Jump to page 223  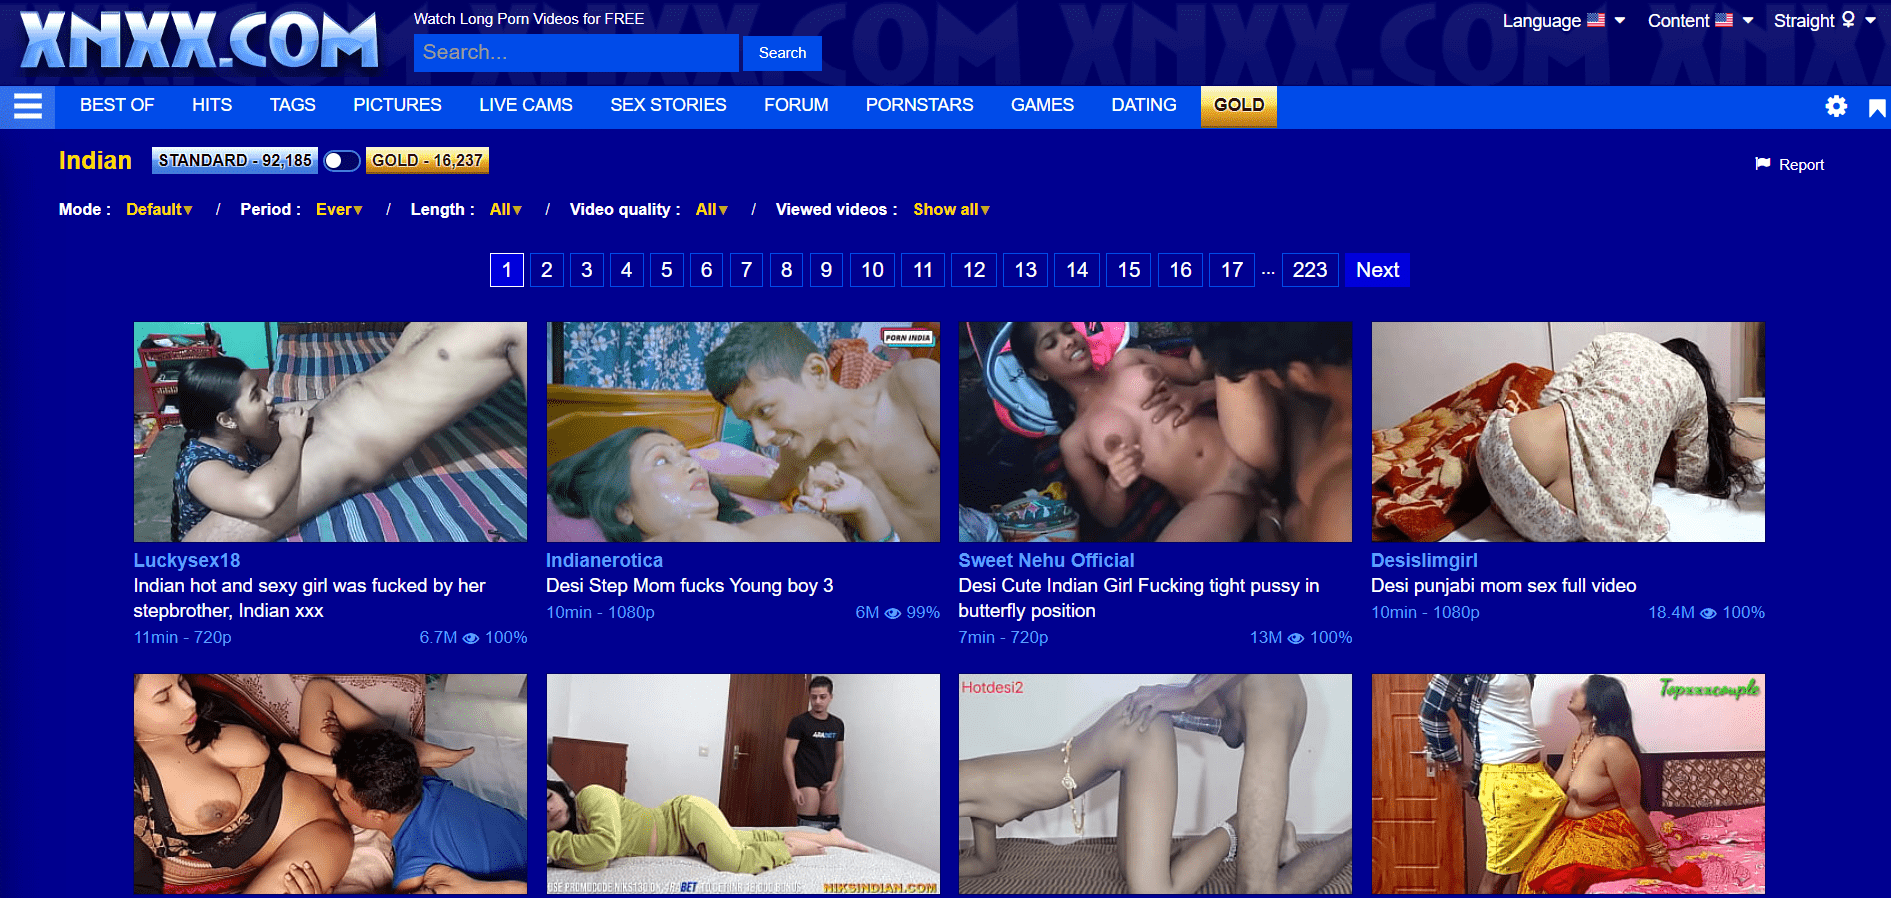pos(1310,270)
